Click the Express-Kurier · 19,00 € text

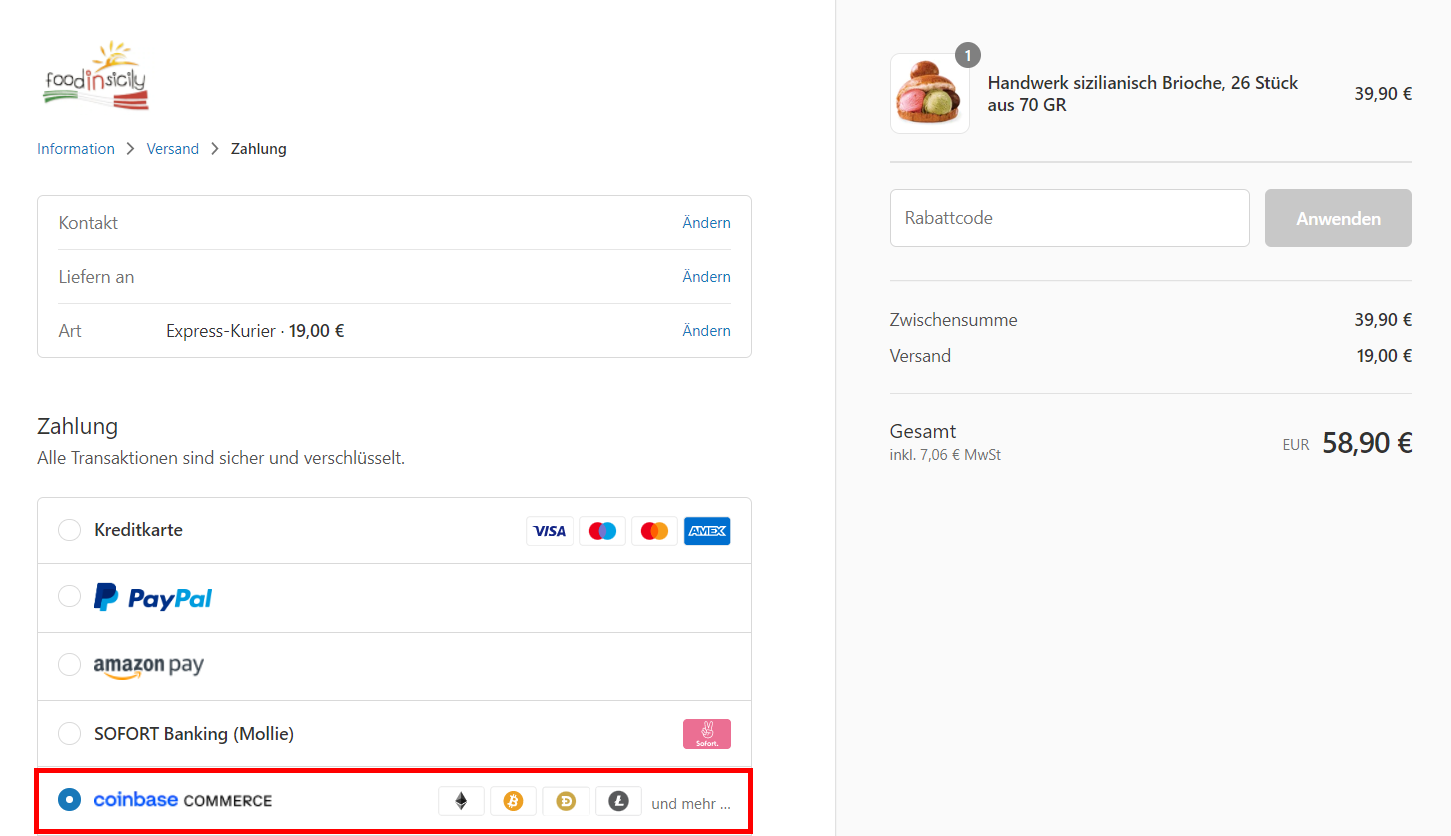click(255, 331)
